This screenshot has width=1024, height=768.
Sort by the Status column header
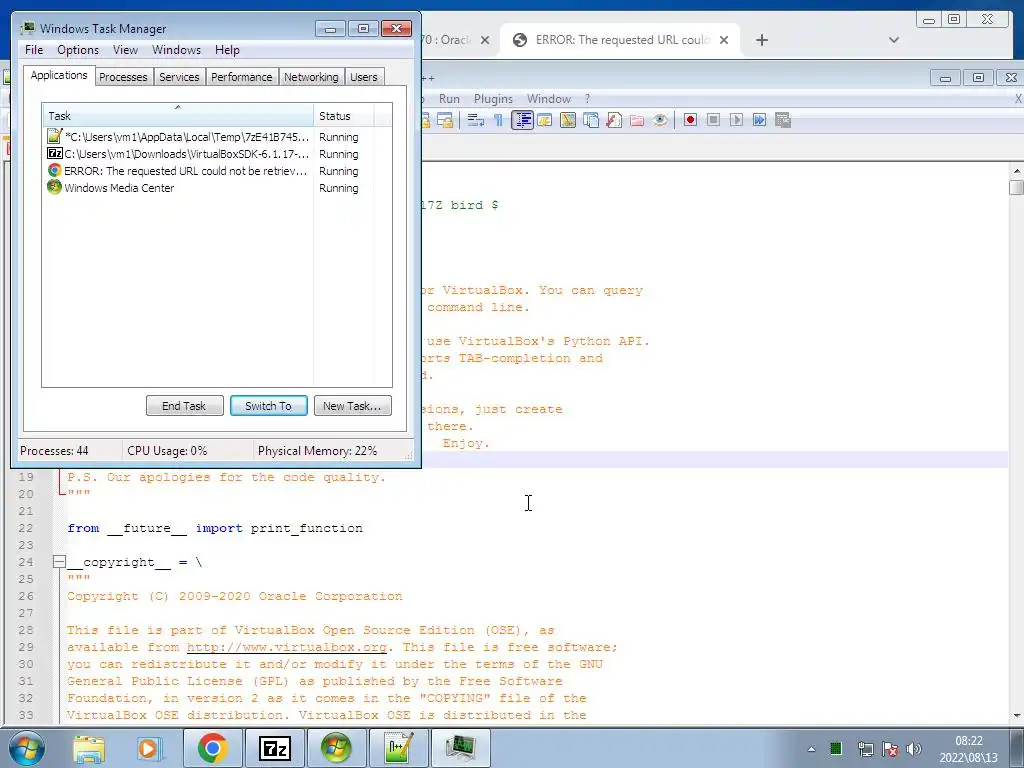tap(344, 115)
